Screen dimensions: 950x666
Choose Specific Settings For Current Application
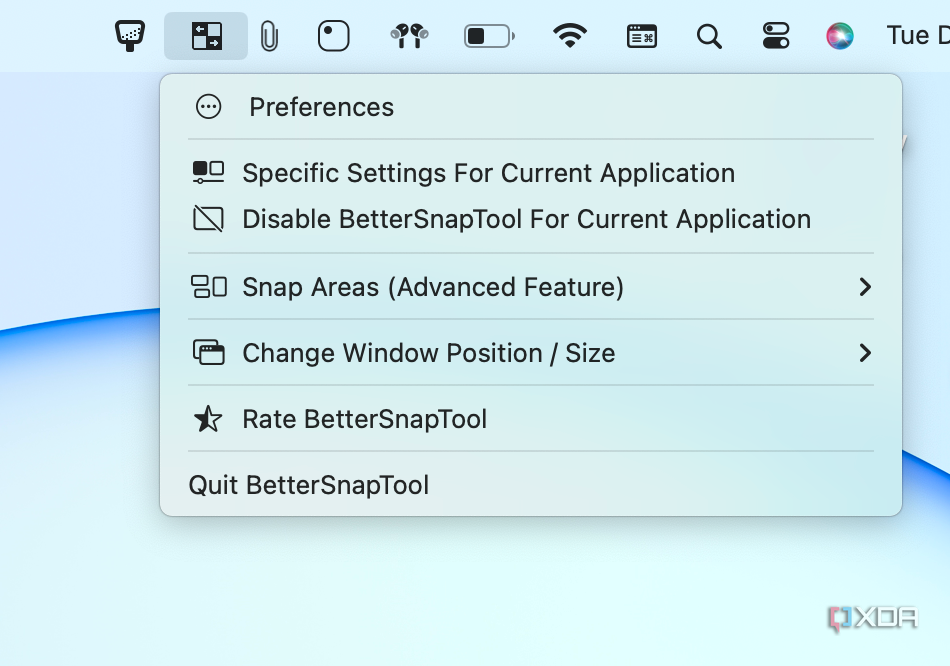pos(531,173)
